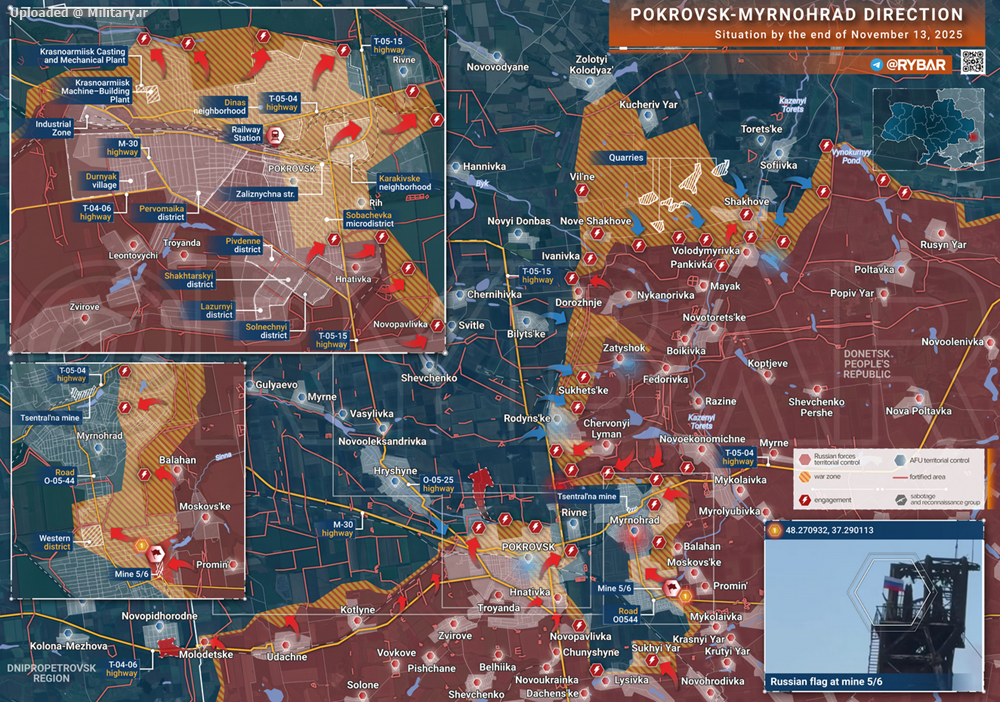Click the AFU territorial control legend hexagon

pos(901,460)
